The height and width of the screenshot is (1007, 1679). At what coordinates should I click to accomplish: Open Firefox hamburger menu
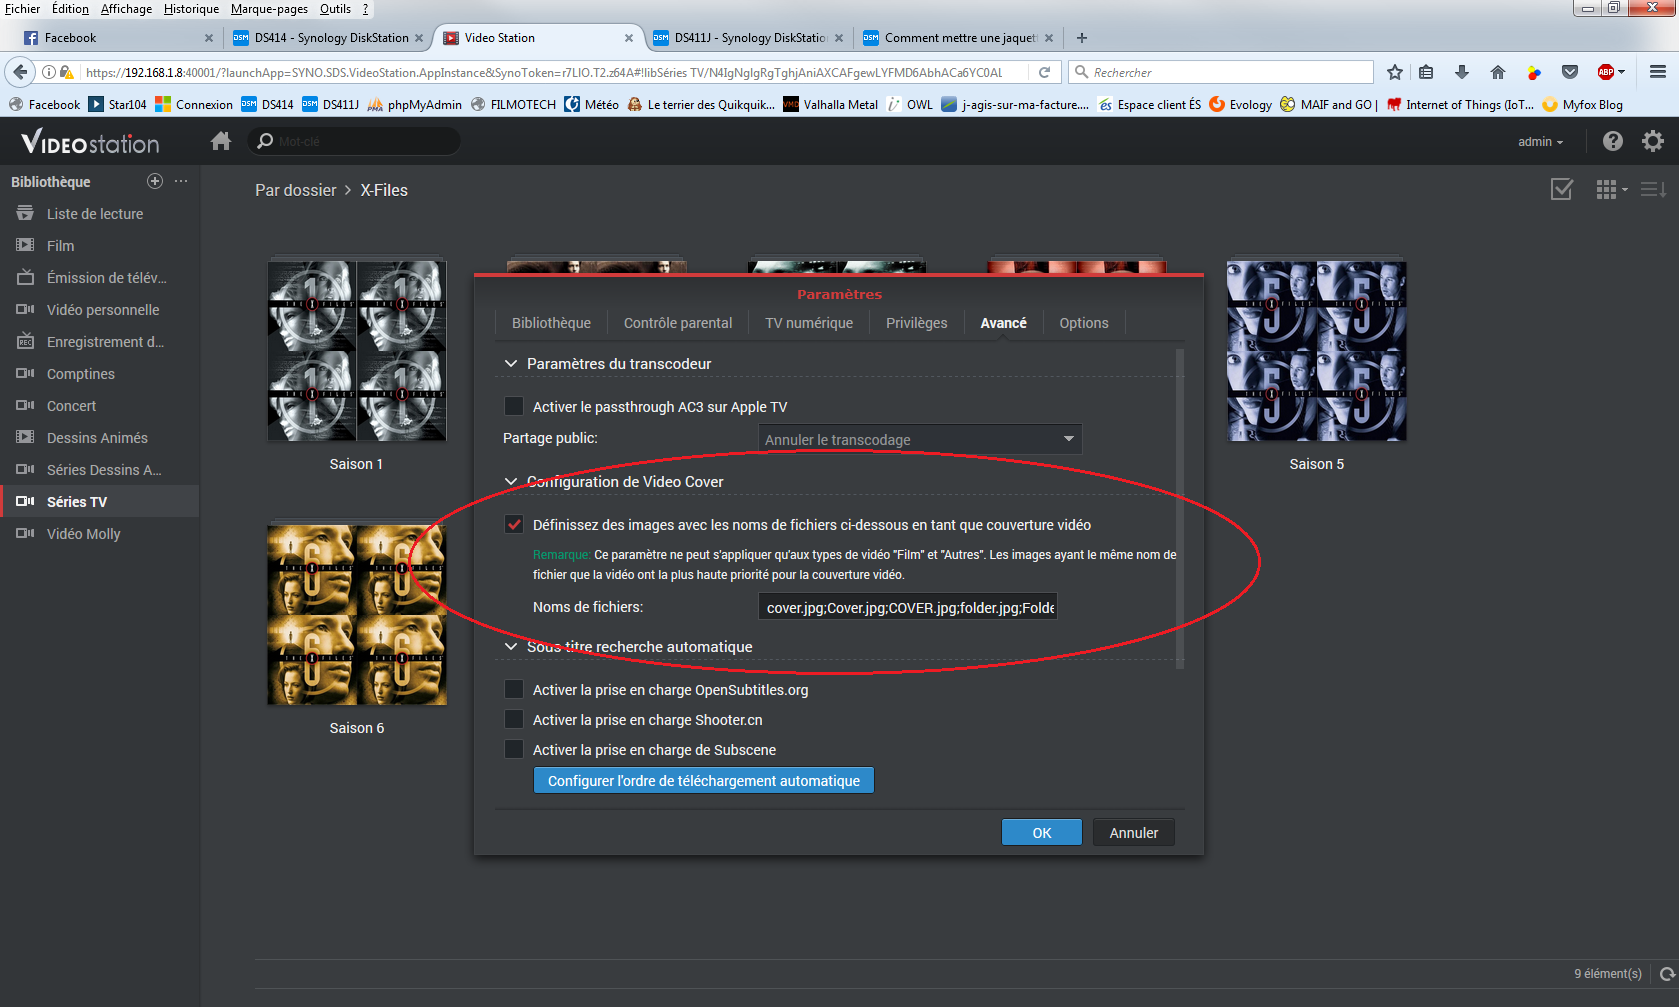point(1657,72)
